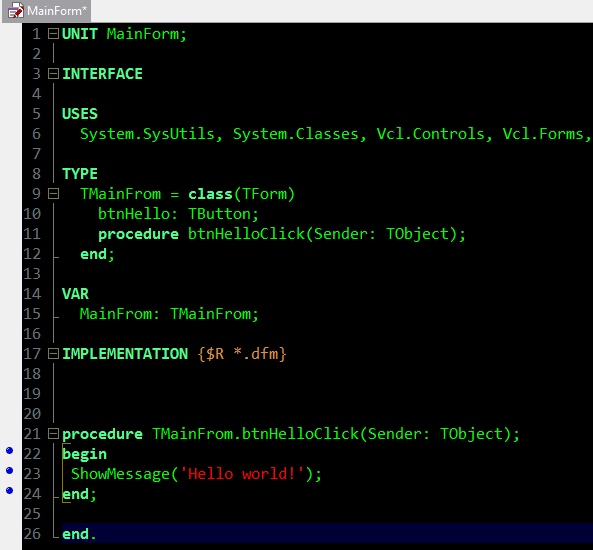Screen dimensions: 593x550
Task: Click line number 1 in gutter
Action: (36, 34)
